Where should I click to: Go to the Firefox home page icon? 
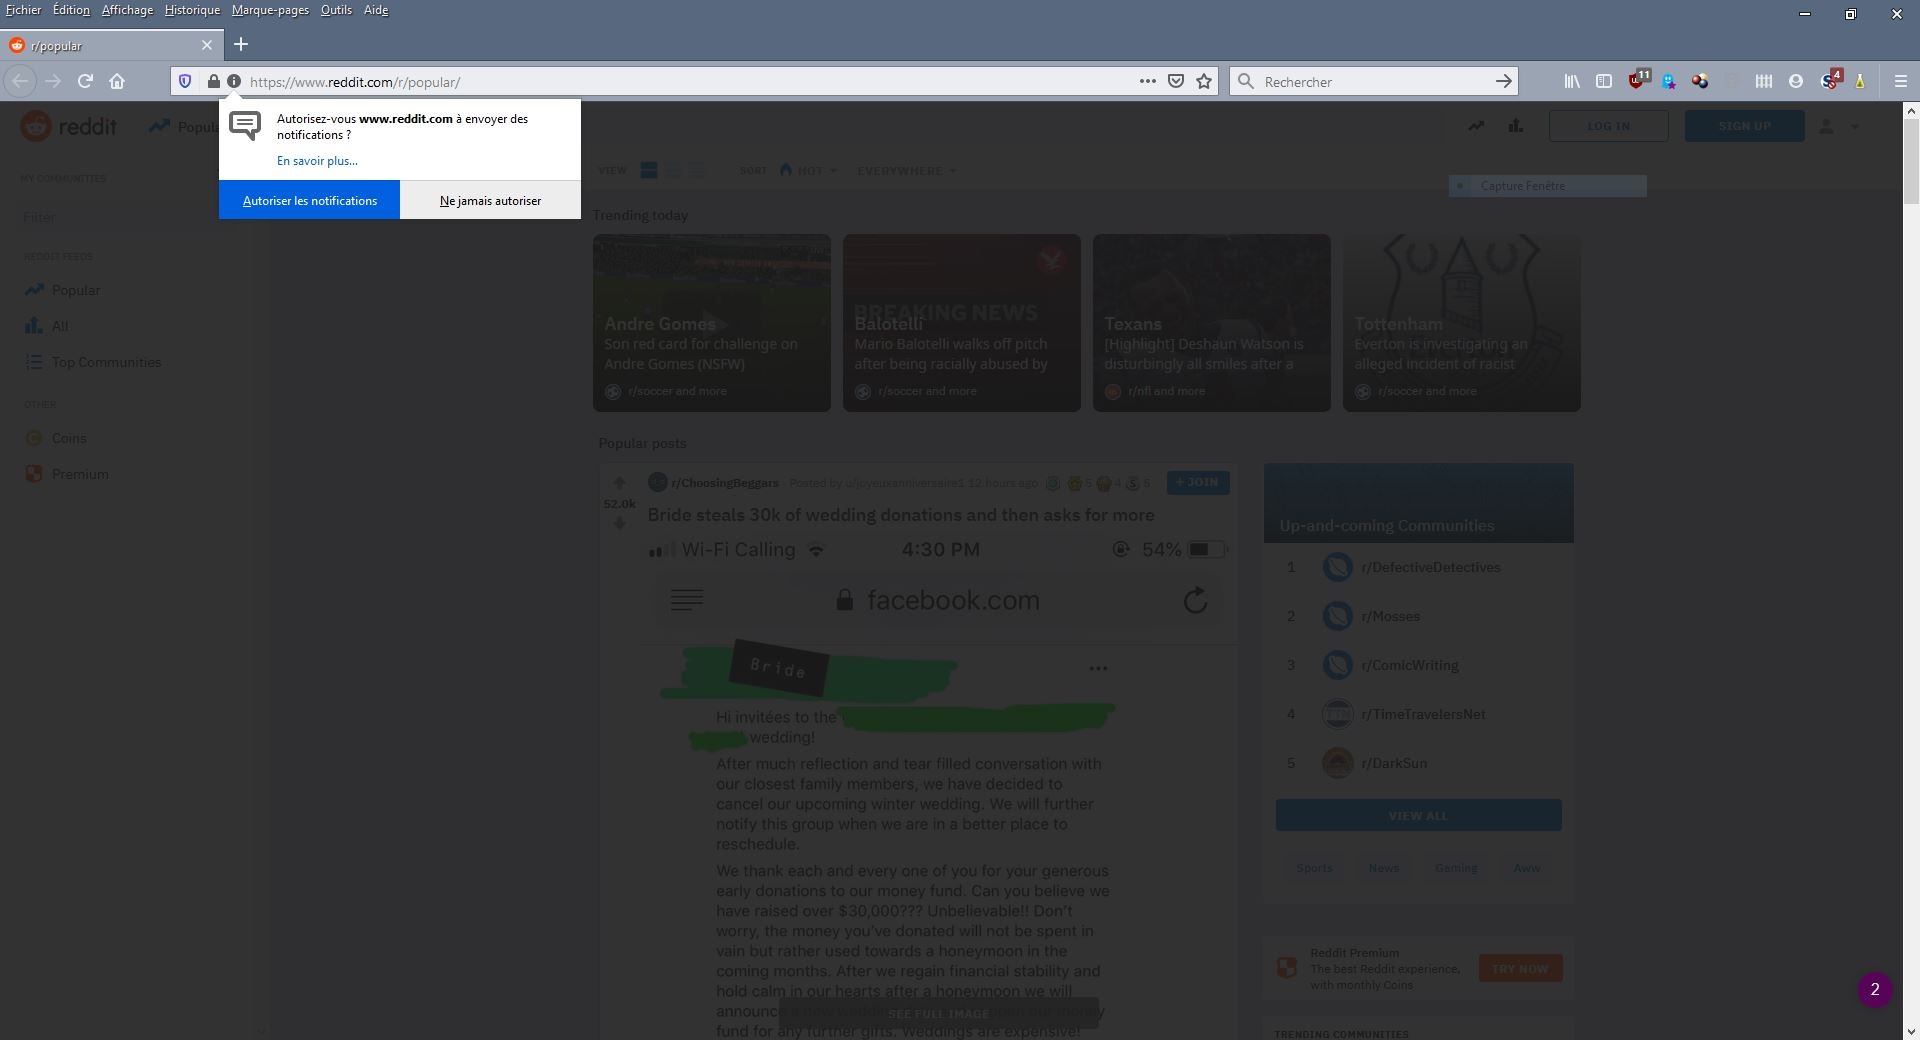click(x=117, y=82)
